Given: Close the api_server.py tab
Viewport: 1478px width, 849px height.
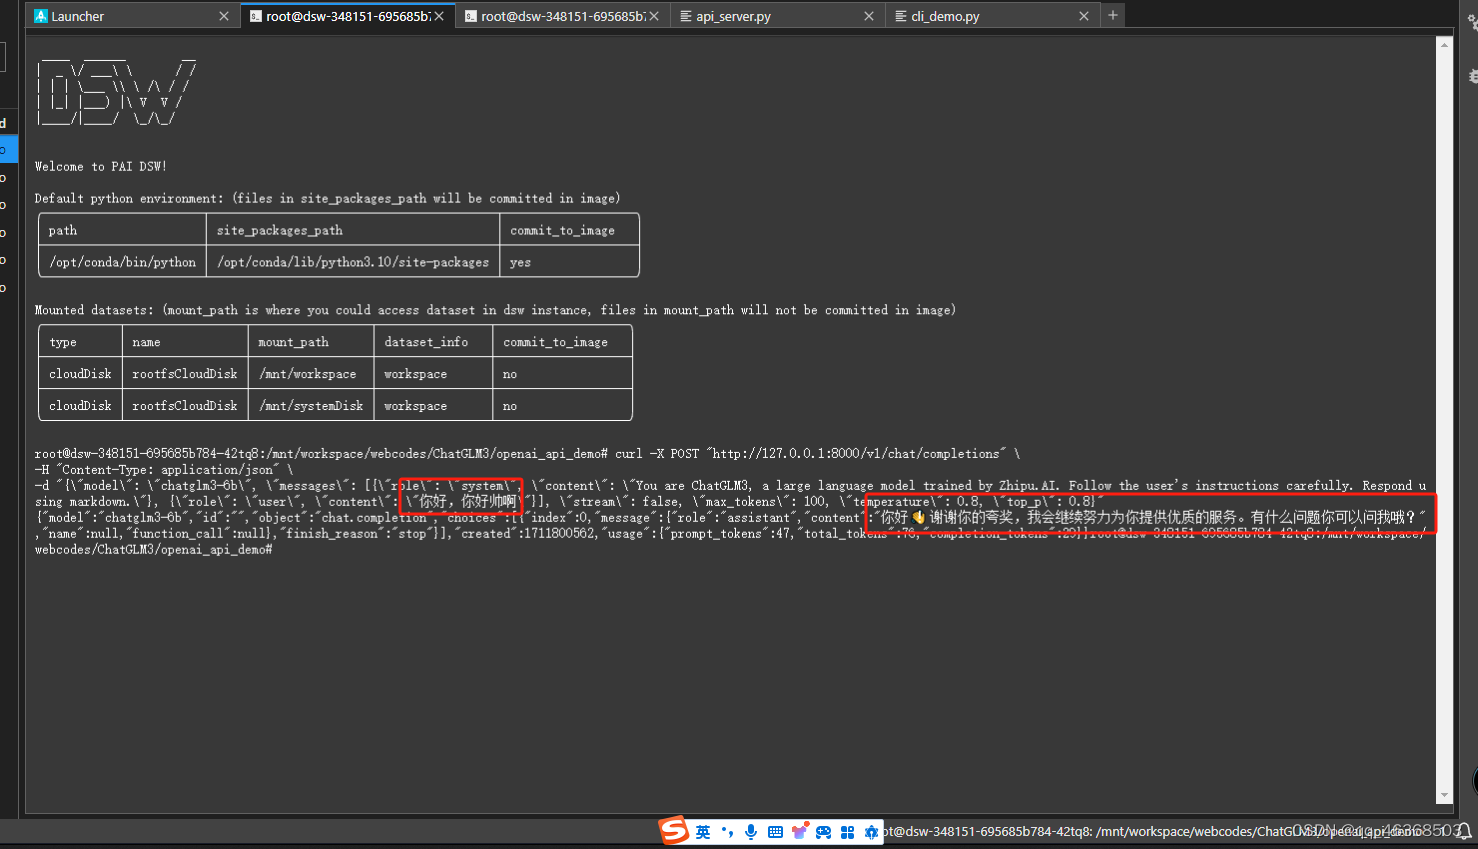Looking at the screenshot, I should point(869,16).
